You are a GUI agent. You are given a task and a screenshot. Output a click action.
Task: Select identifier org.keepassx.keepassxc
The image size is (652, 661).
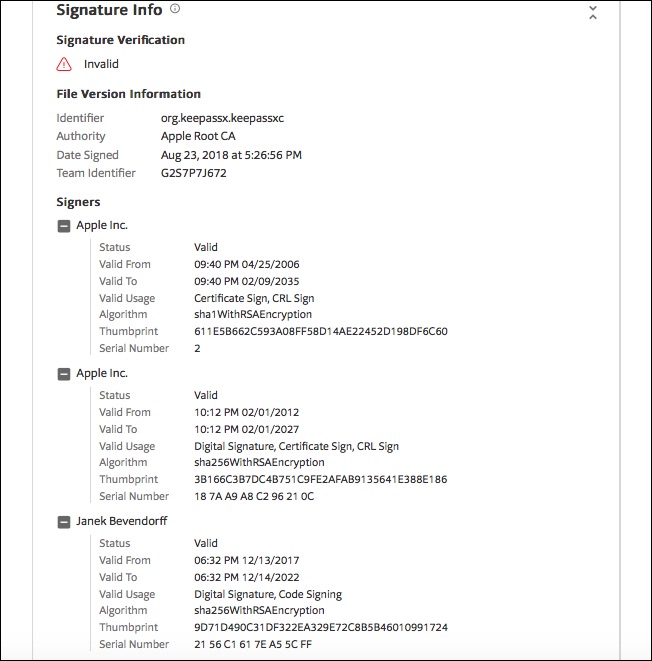pos(223,118)
